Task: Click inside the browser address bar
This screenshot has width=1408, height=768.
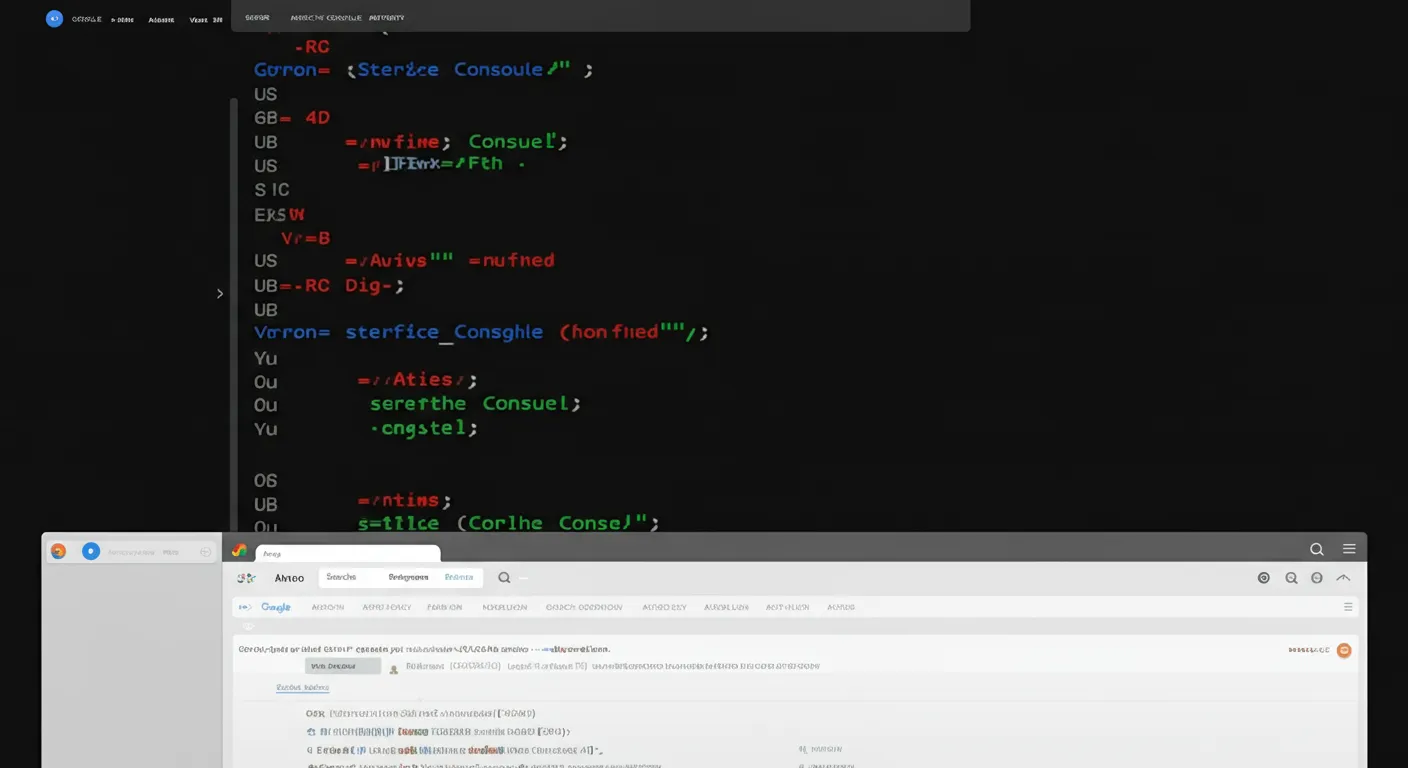Action: click(347, 552)
